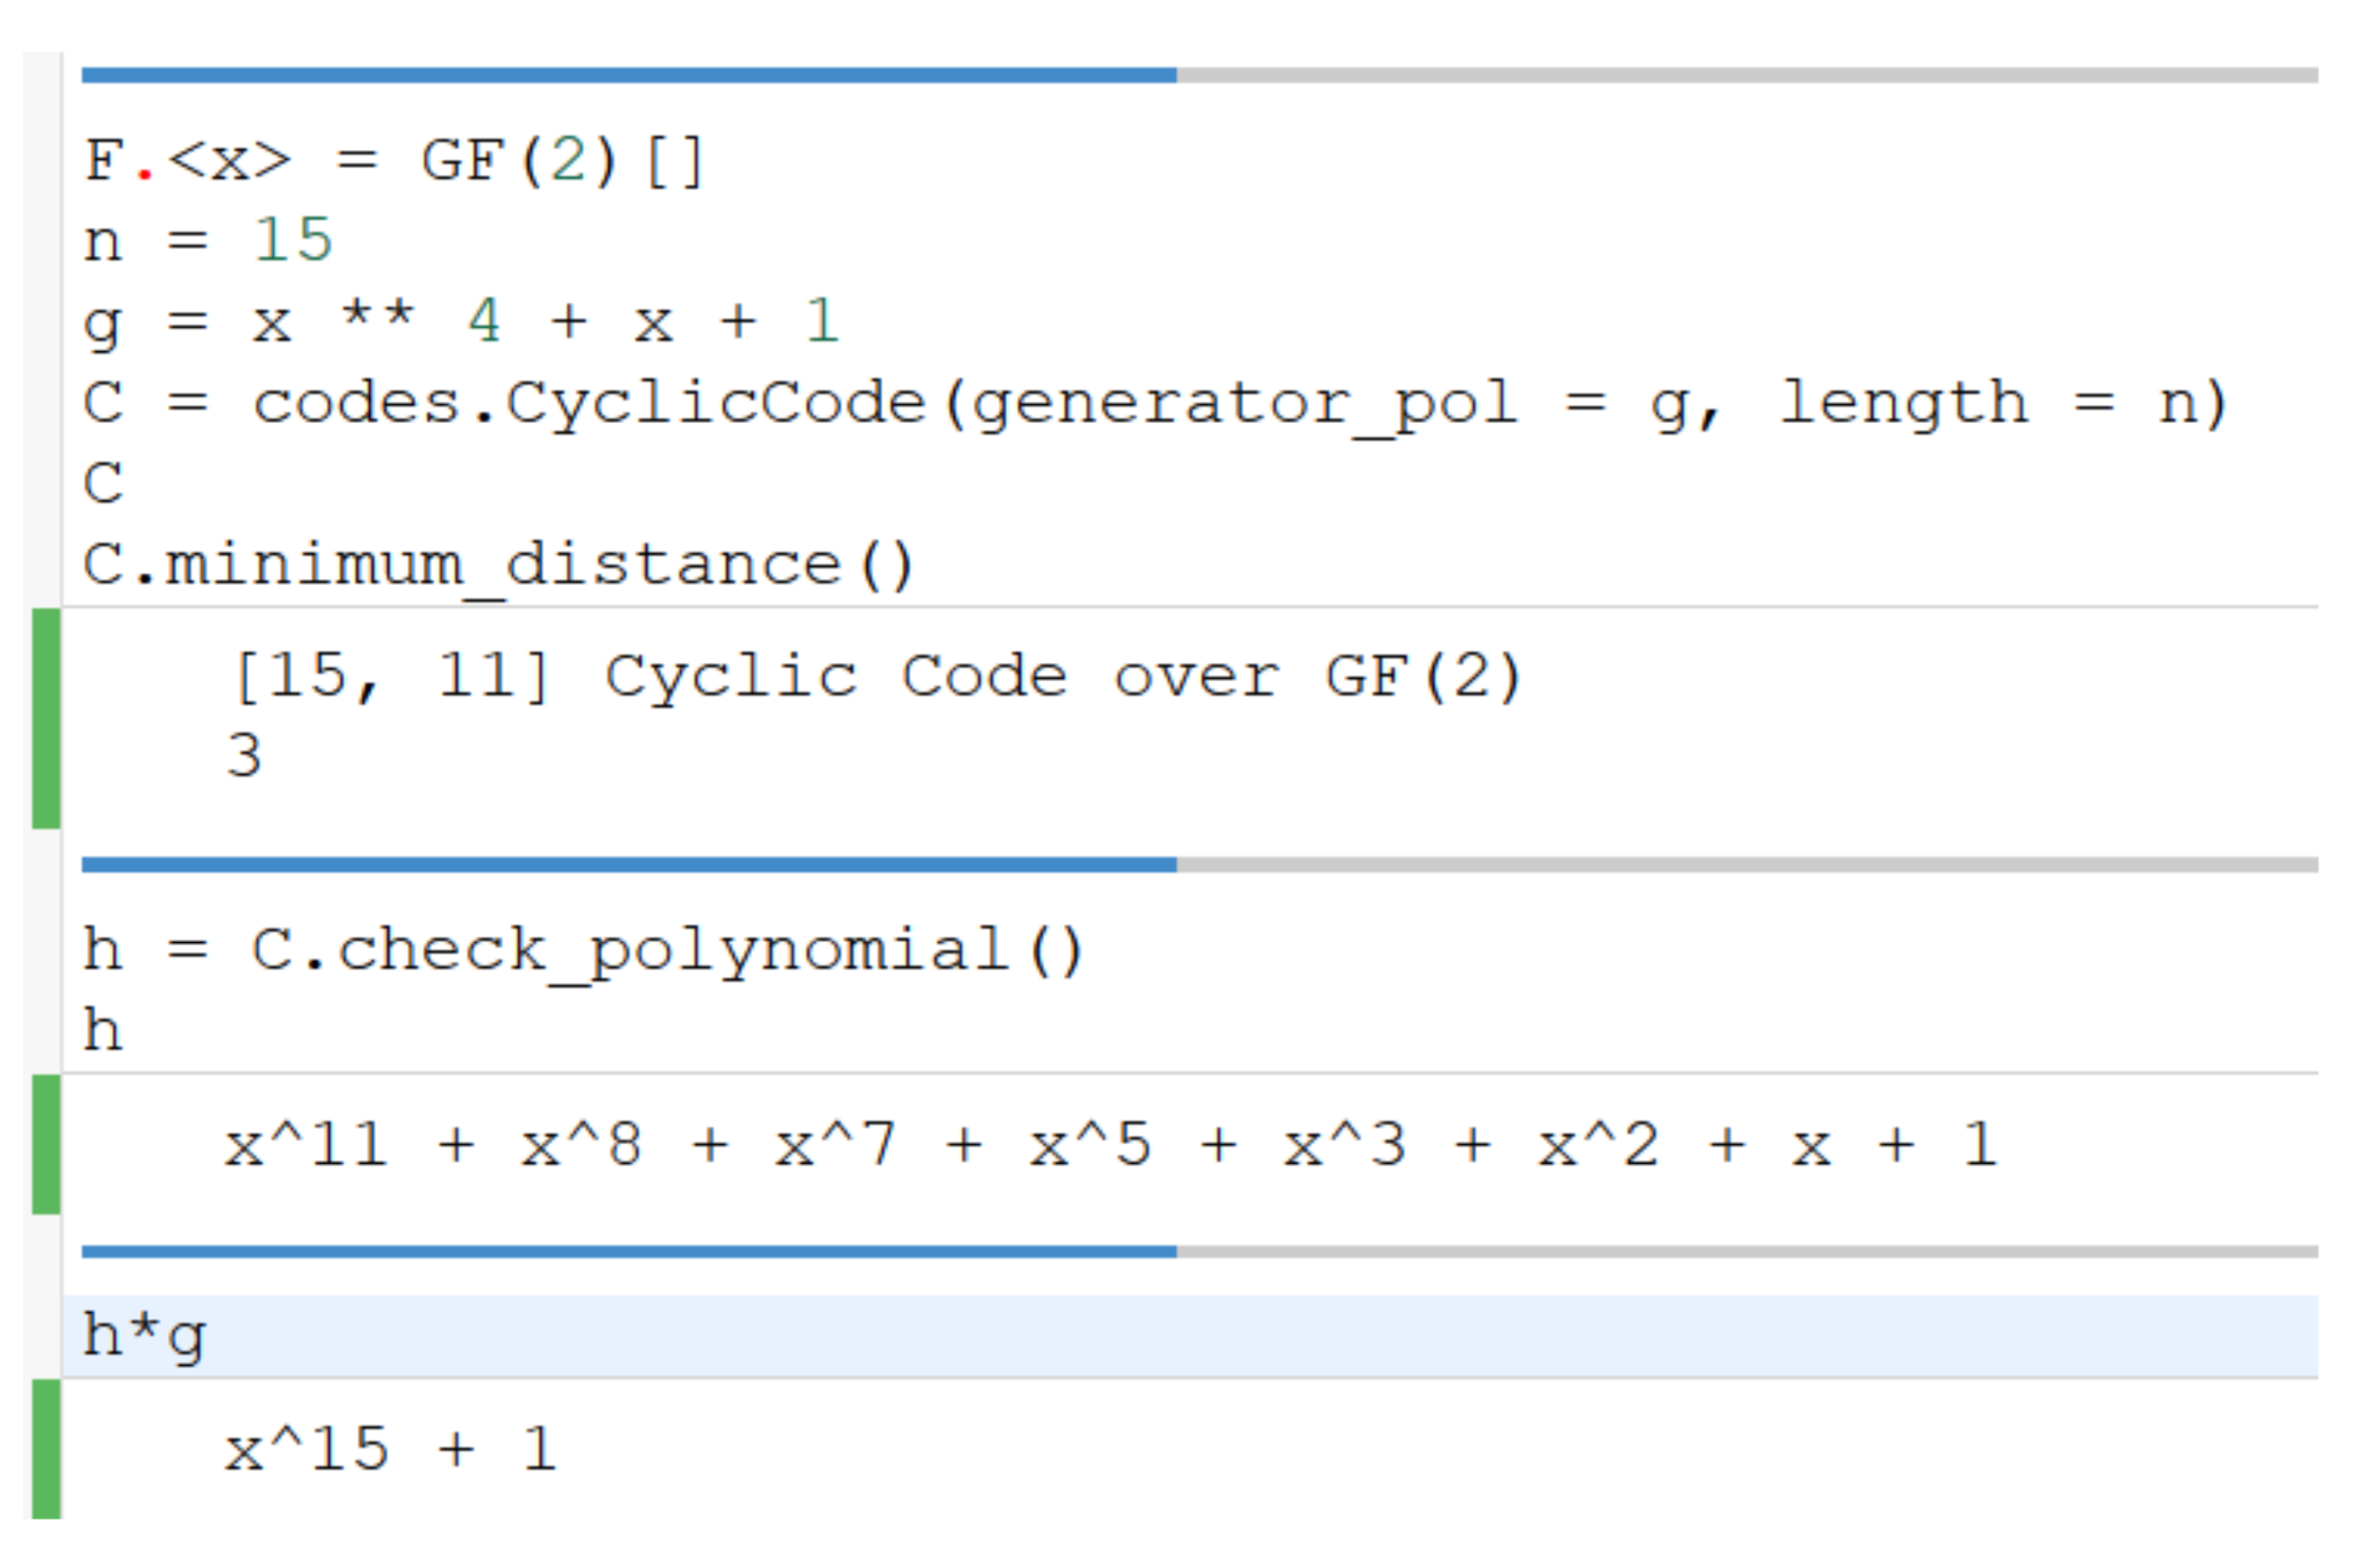Image resolution: width=2378 pixels, height=1568 pixels.
Task: Place cursor in the F.<x> = GF(2)[] line
Action: [395, 160]
